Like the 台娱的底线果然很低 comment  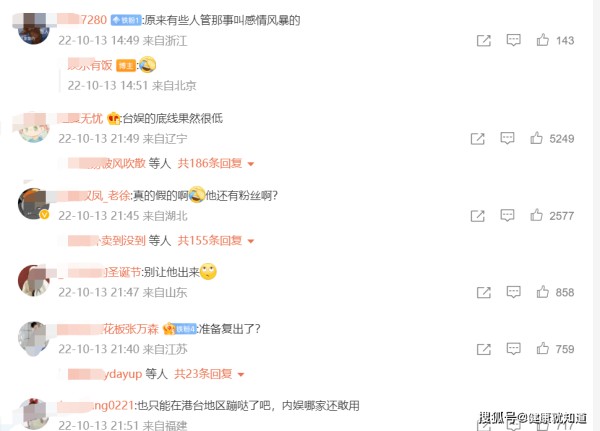[x=536, y=138]
